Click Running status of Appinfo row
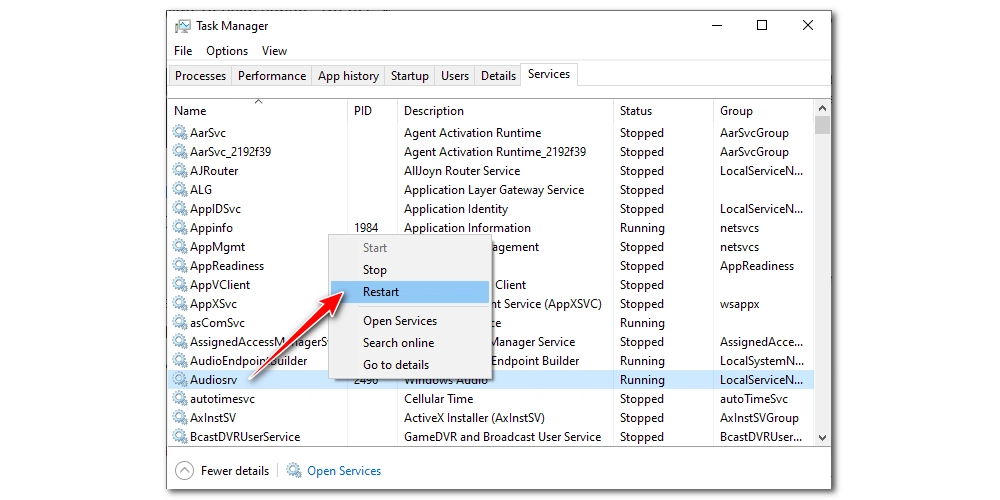This screenshot has height=500, width=1000. tap(642, 228)
